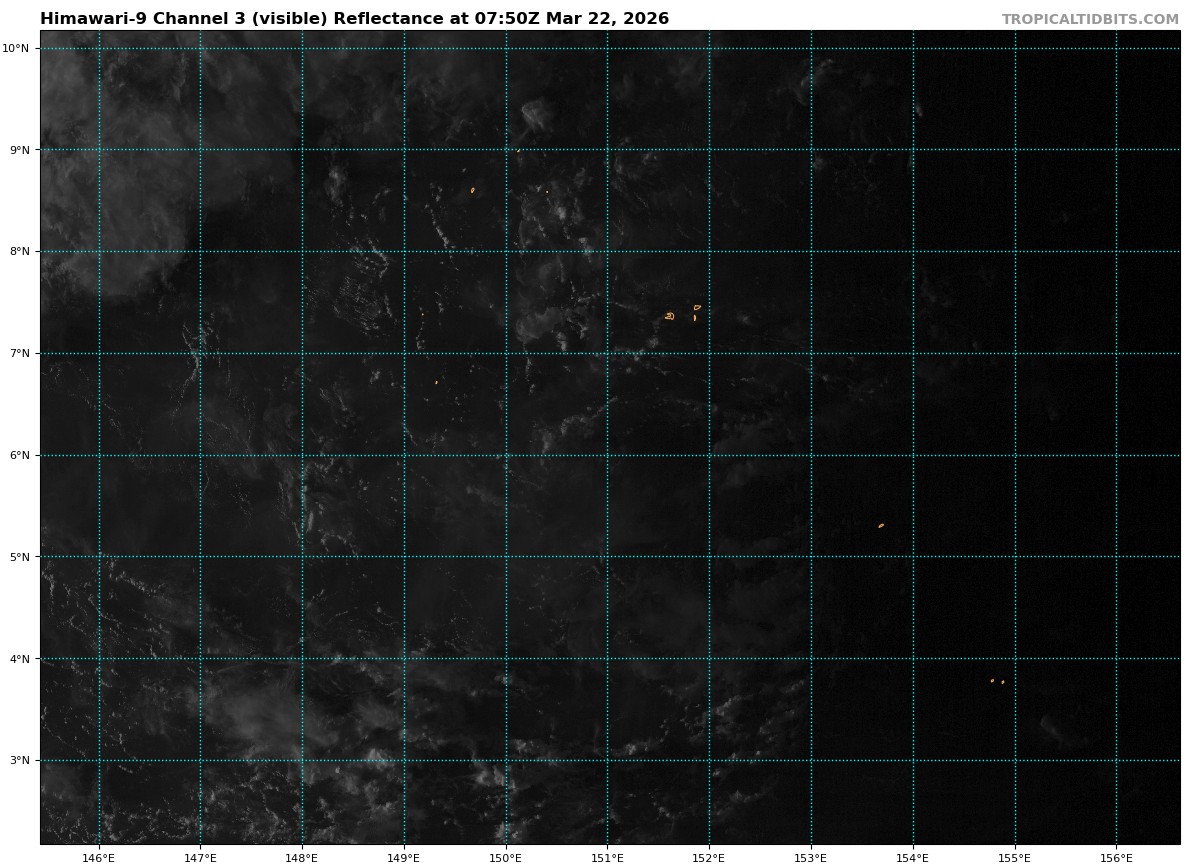Viewport: 1200px width, 867px height.
Task: Click the orange island outline near 5.3°N 153.7°E
Action: point(881,525)
